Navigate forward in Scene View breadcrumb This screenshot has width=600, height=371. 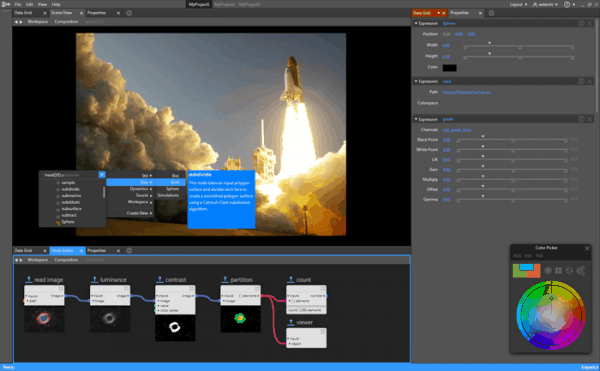[21, 22]
